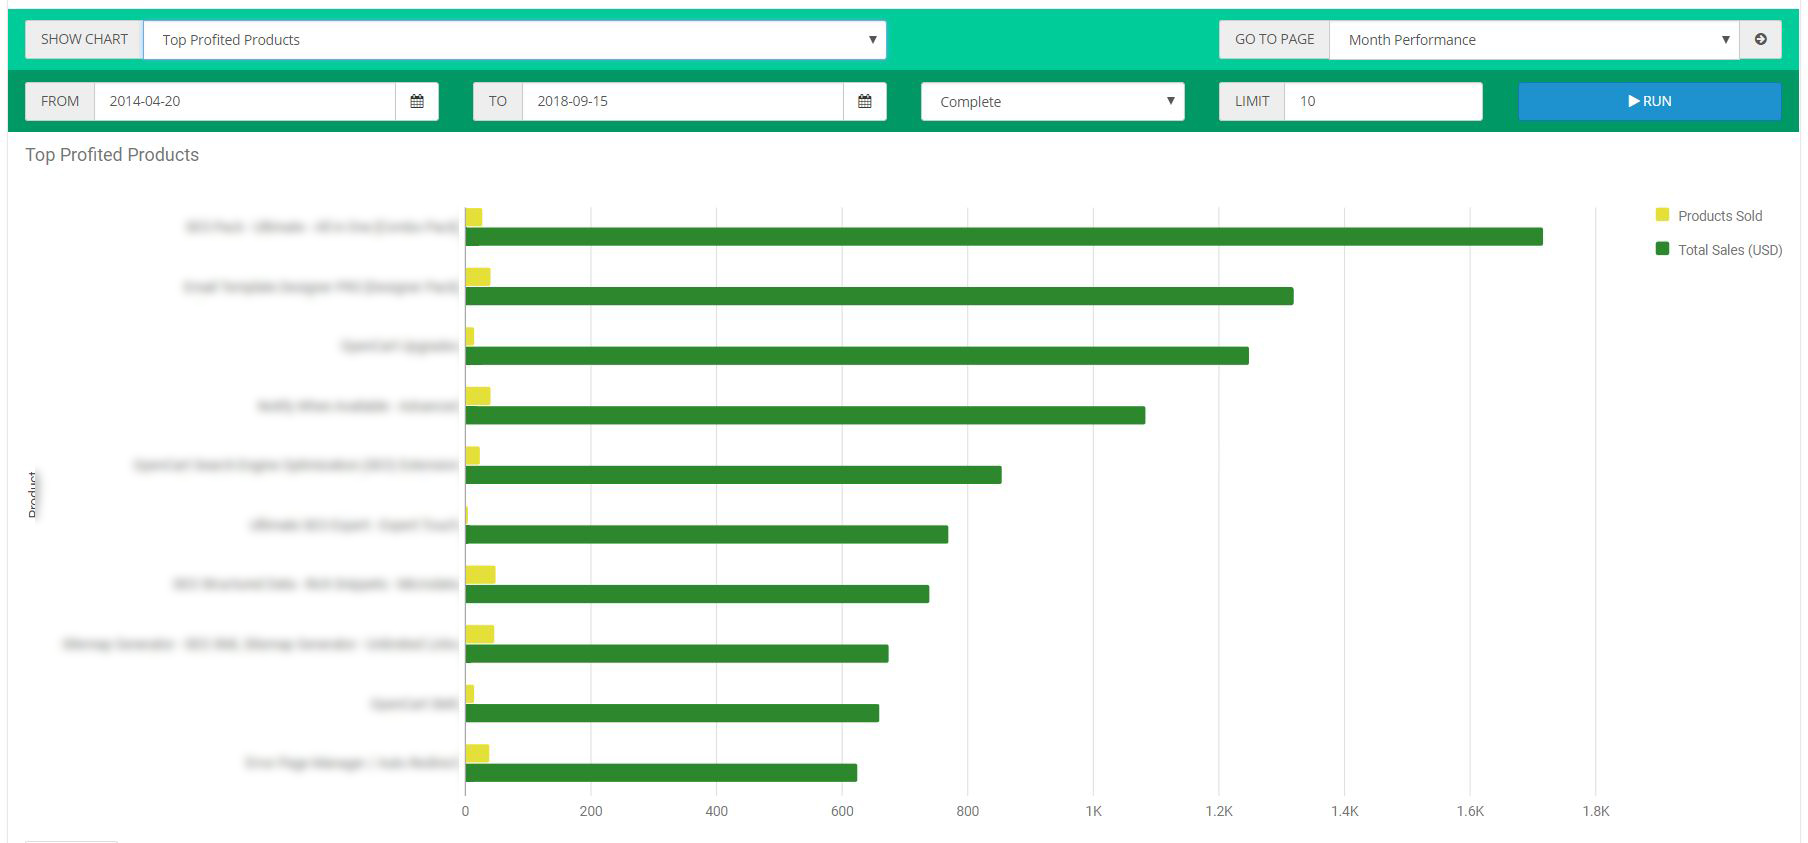Open the Go To Page dropdown
1808x843 pixels.
1534,40
